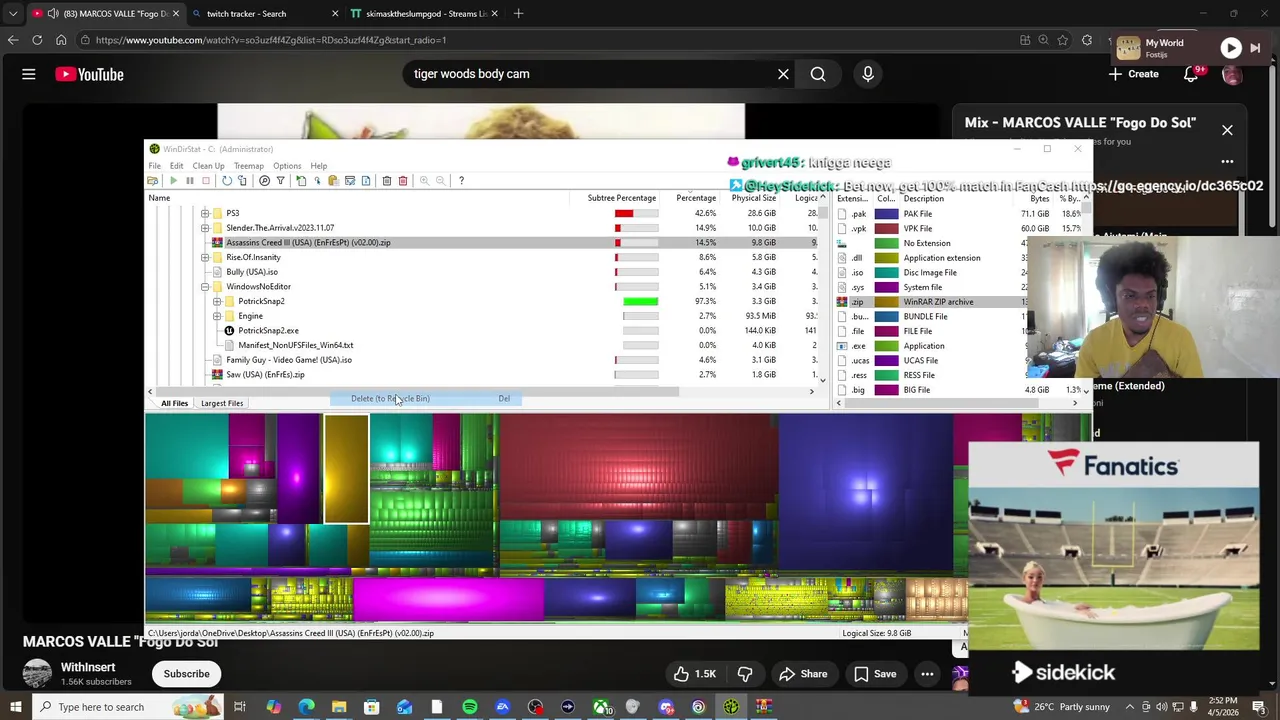The image size is (1280, 720).
Task: Click the YouTube hamburger guide menu icon
Action: (x=29, y=74)
